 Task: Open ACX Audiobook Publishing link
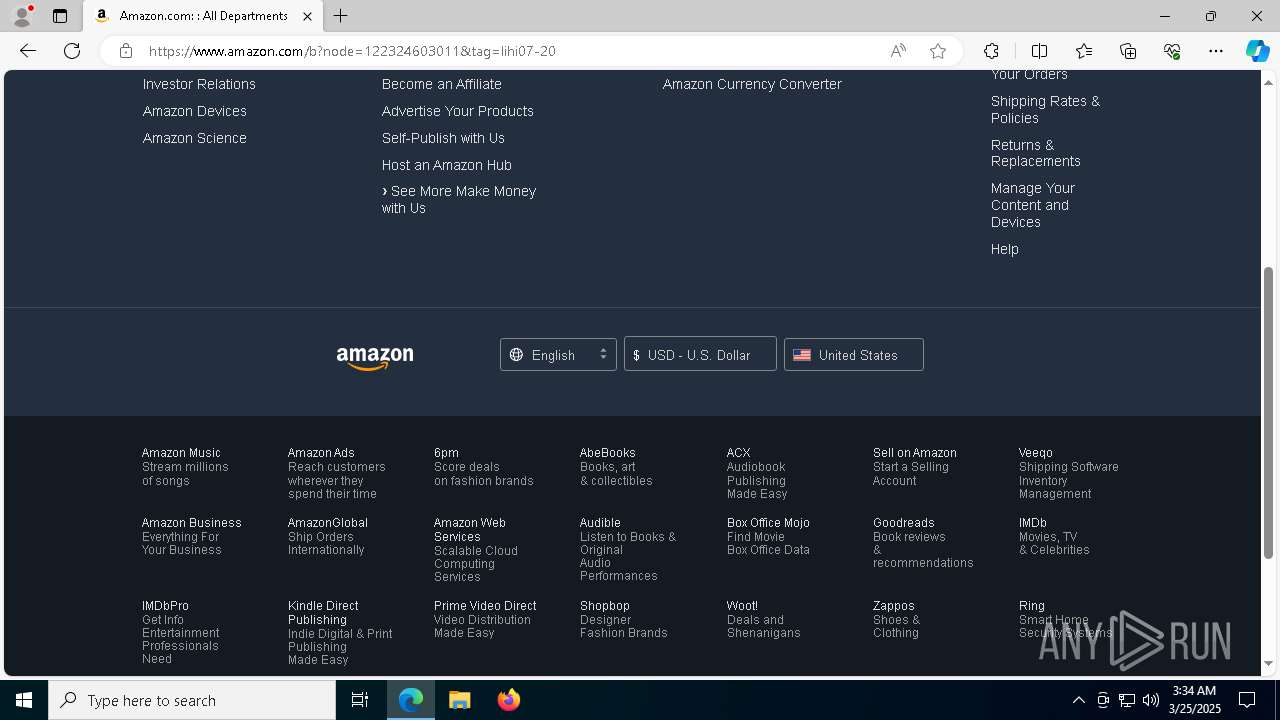click(757, 473)
